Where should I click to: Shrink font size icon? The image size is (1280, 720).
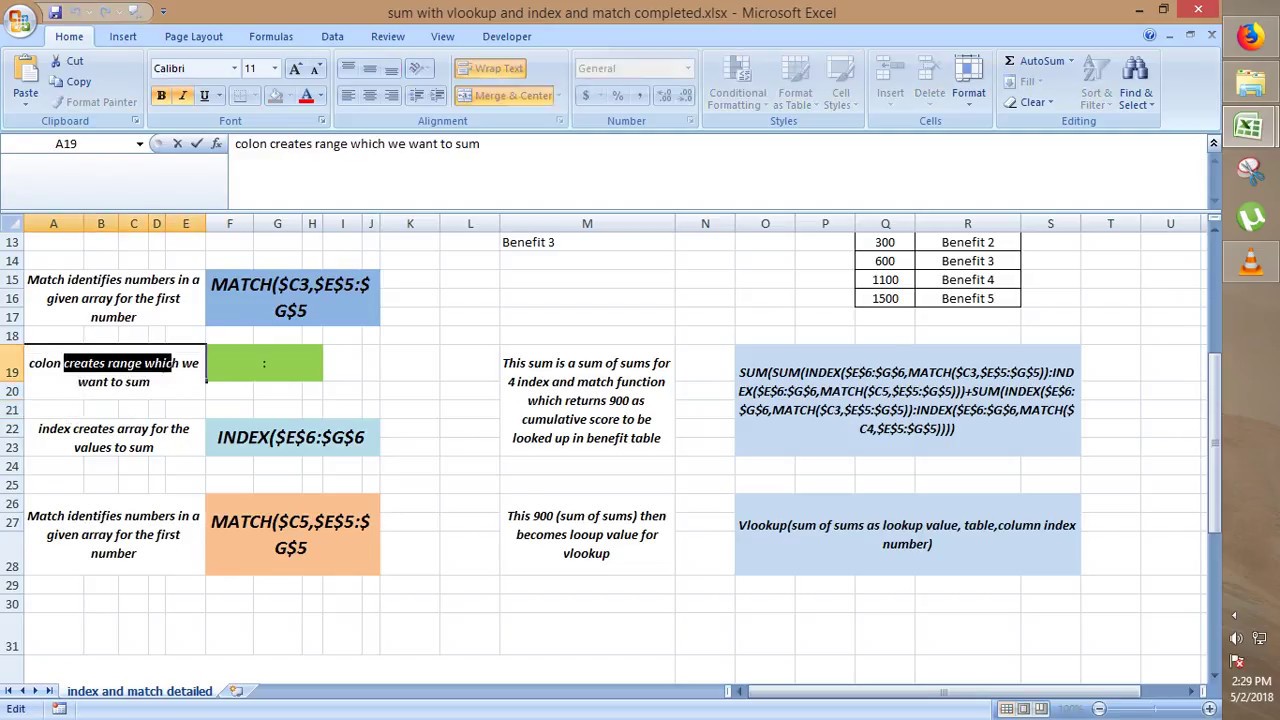coord(316,68)
